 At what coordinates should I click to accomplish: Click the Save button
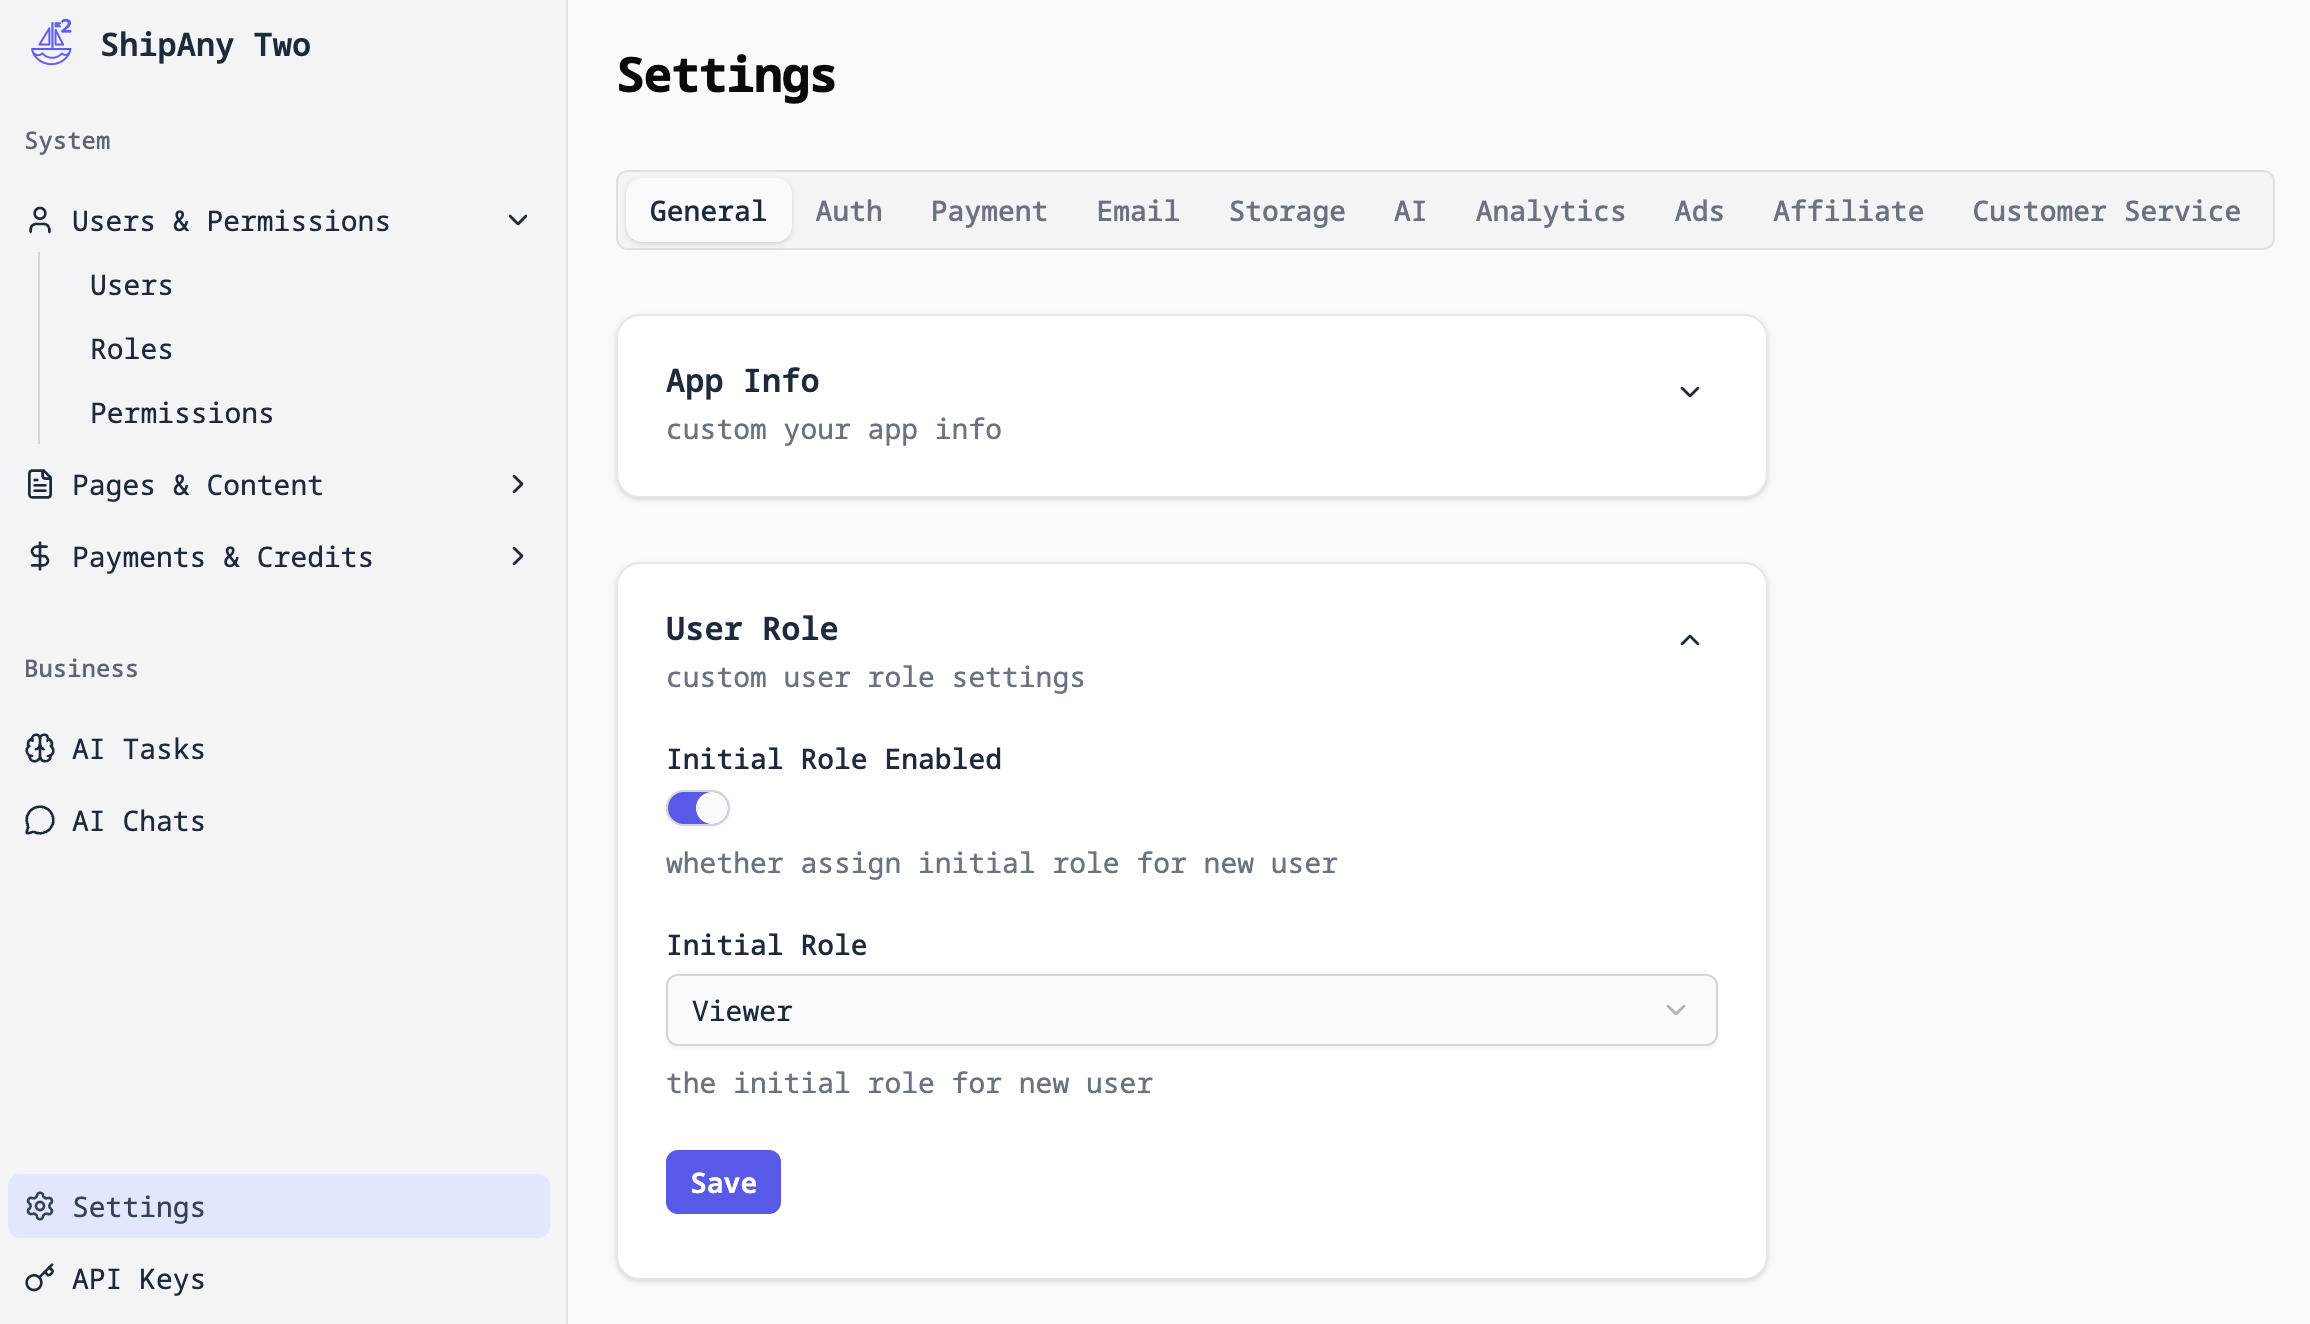723,1182
